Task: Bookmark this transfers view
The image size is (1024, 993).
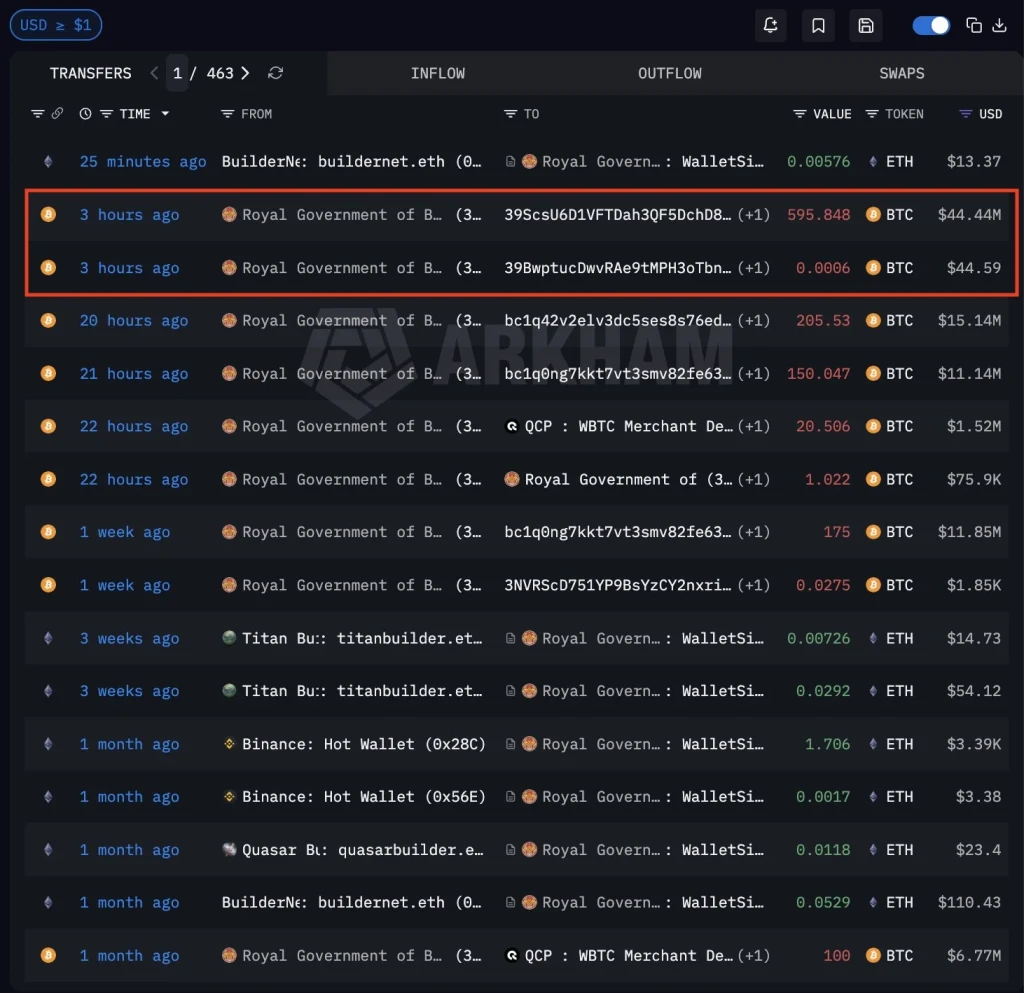Action: coord(818,25)
